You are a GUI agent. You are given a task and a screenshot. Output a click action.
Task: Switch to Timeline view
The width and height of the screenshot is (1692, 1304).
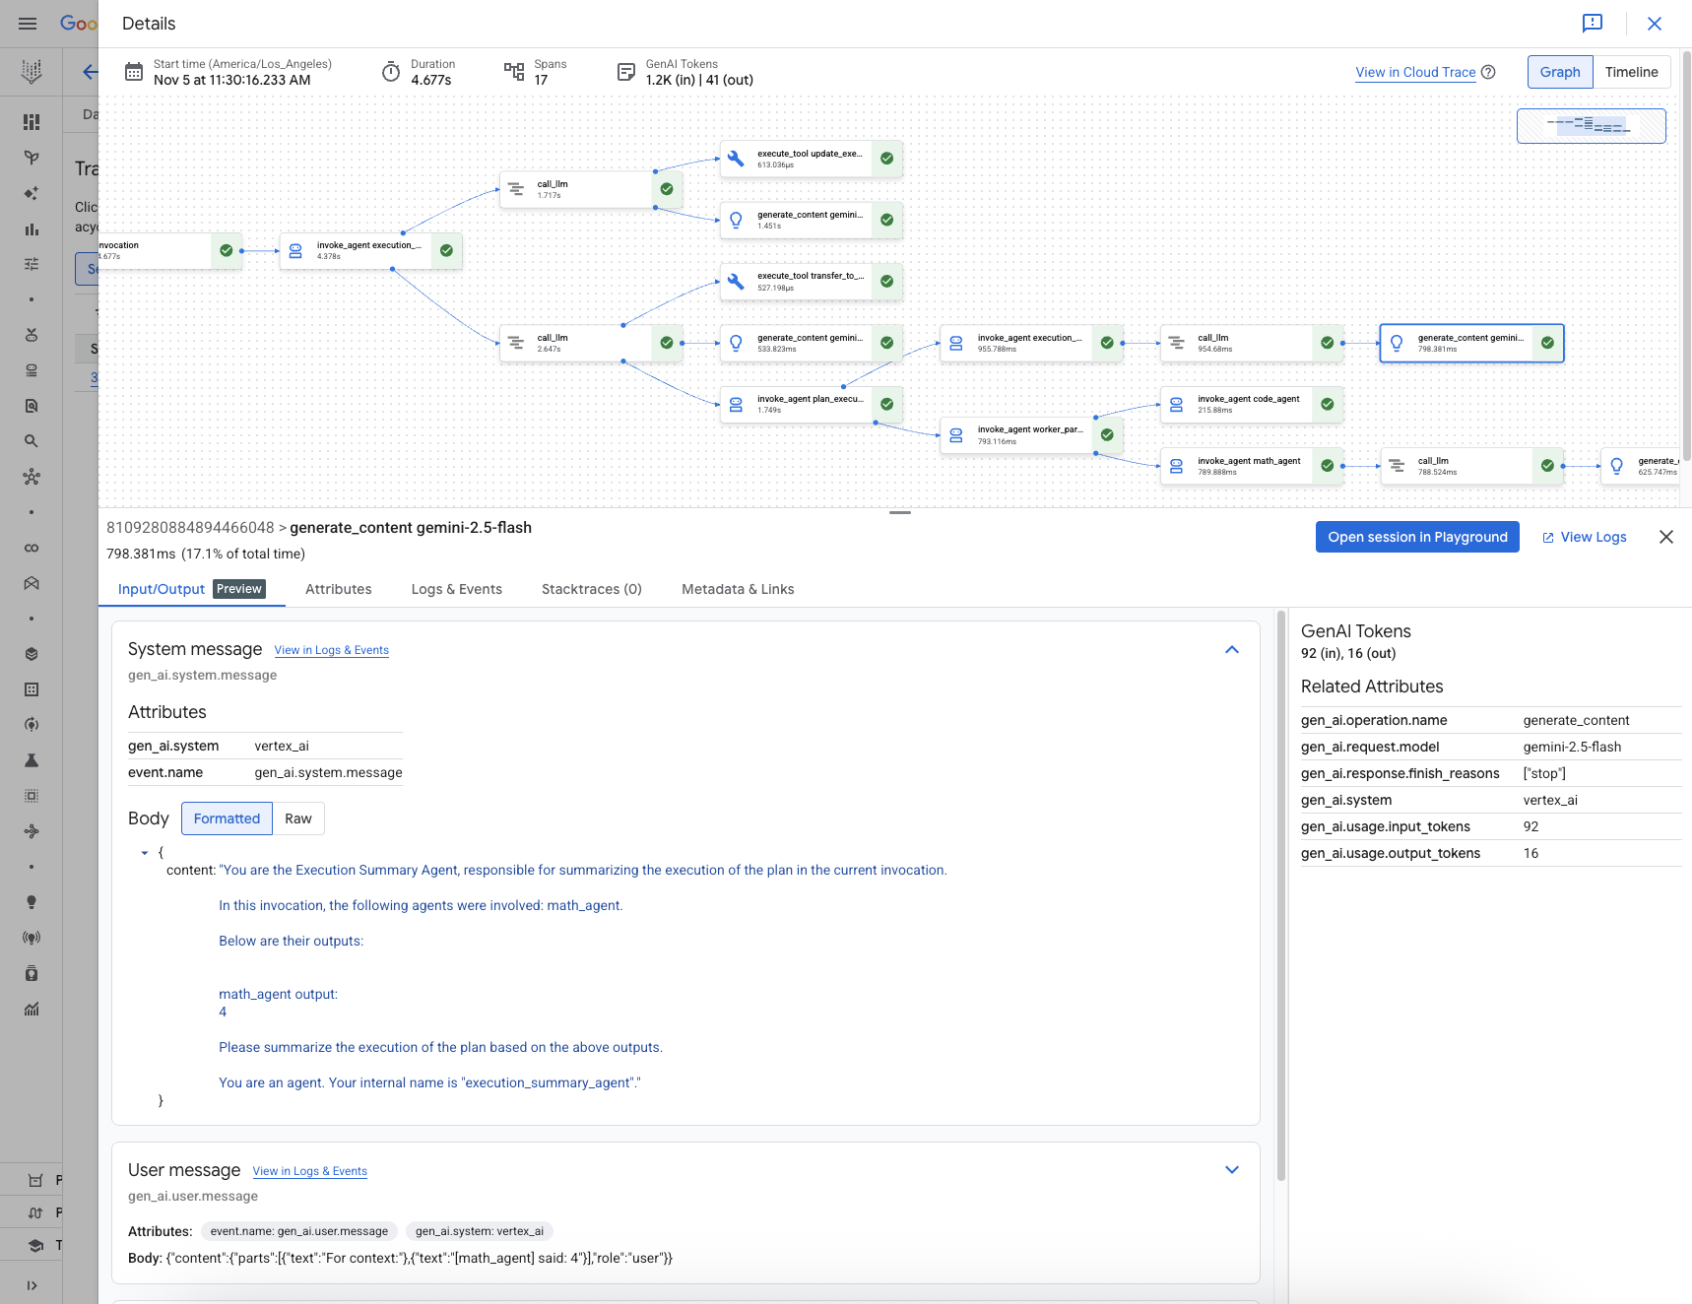coord(1631,72)
